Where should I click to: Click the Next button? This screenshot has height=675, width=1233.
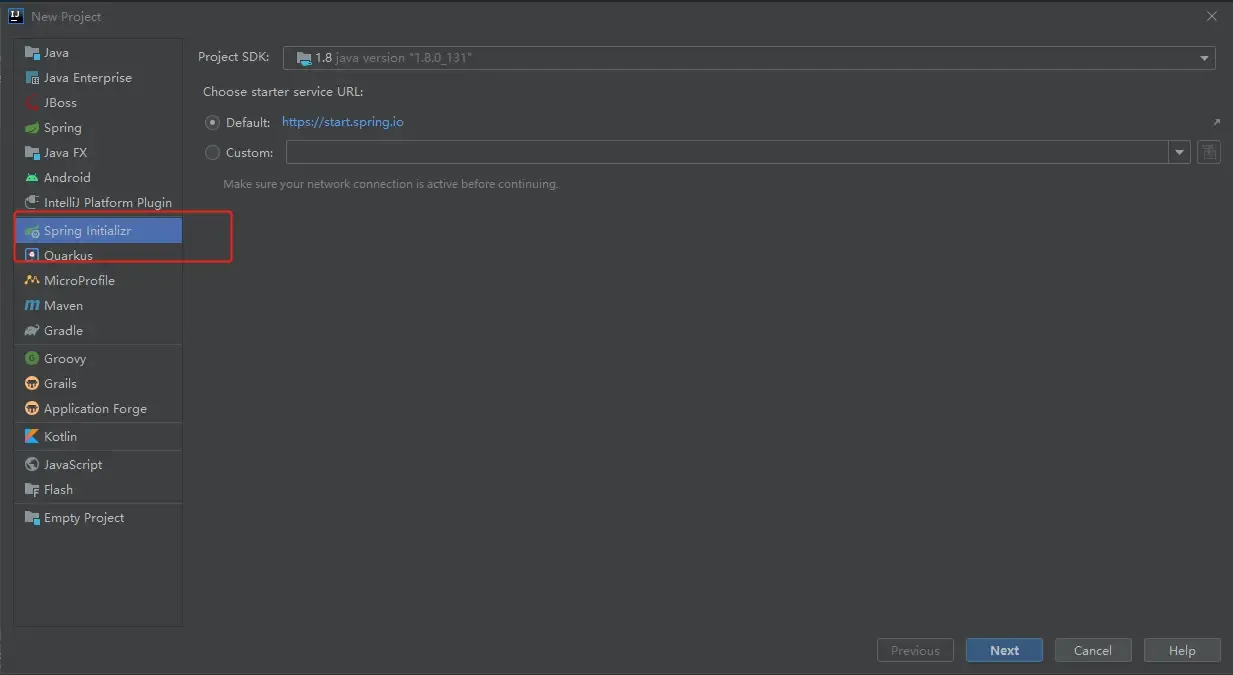click(1004, 649)
